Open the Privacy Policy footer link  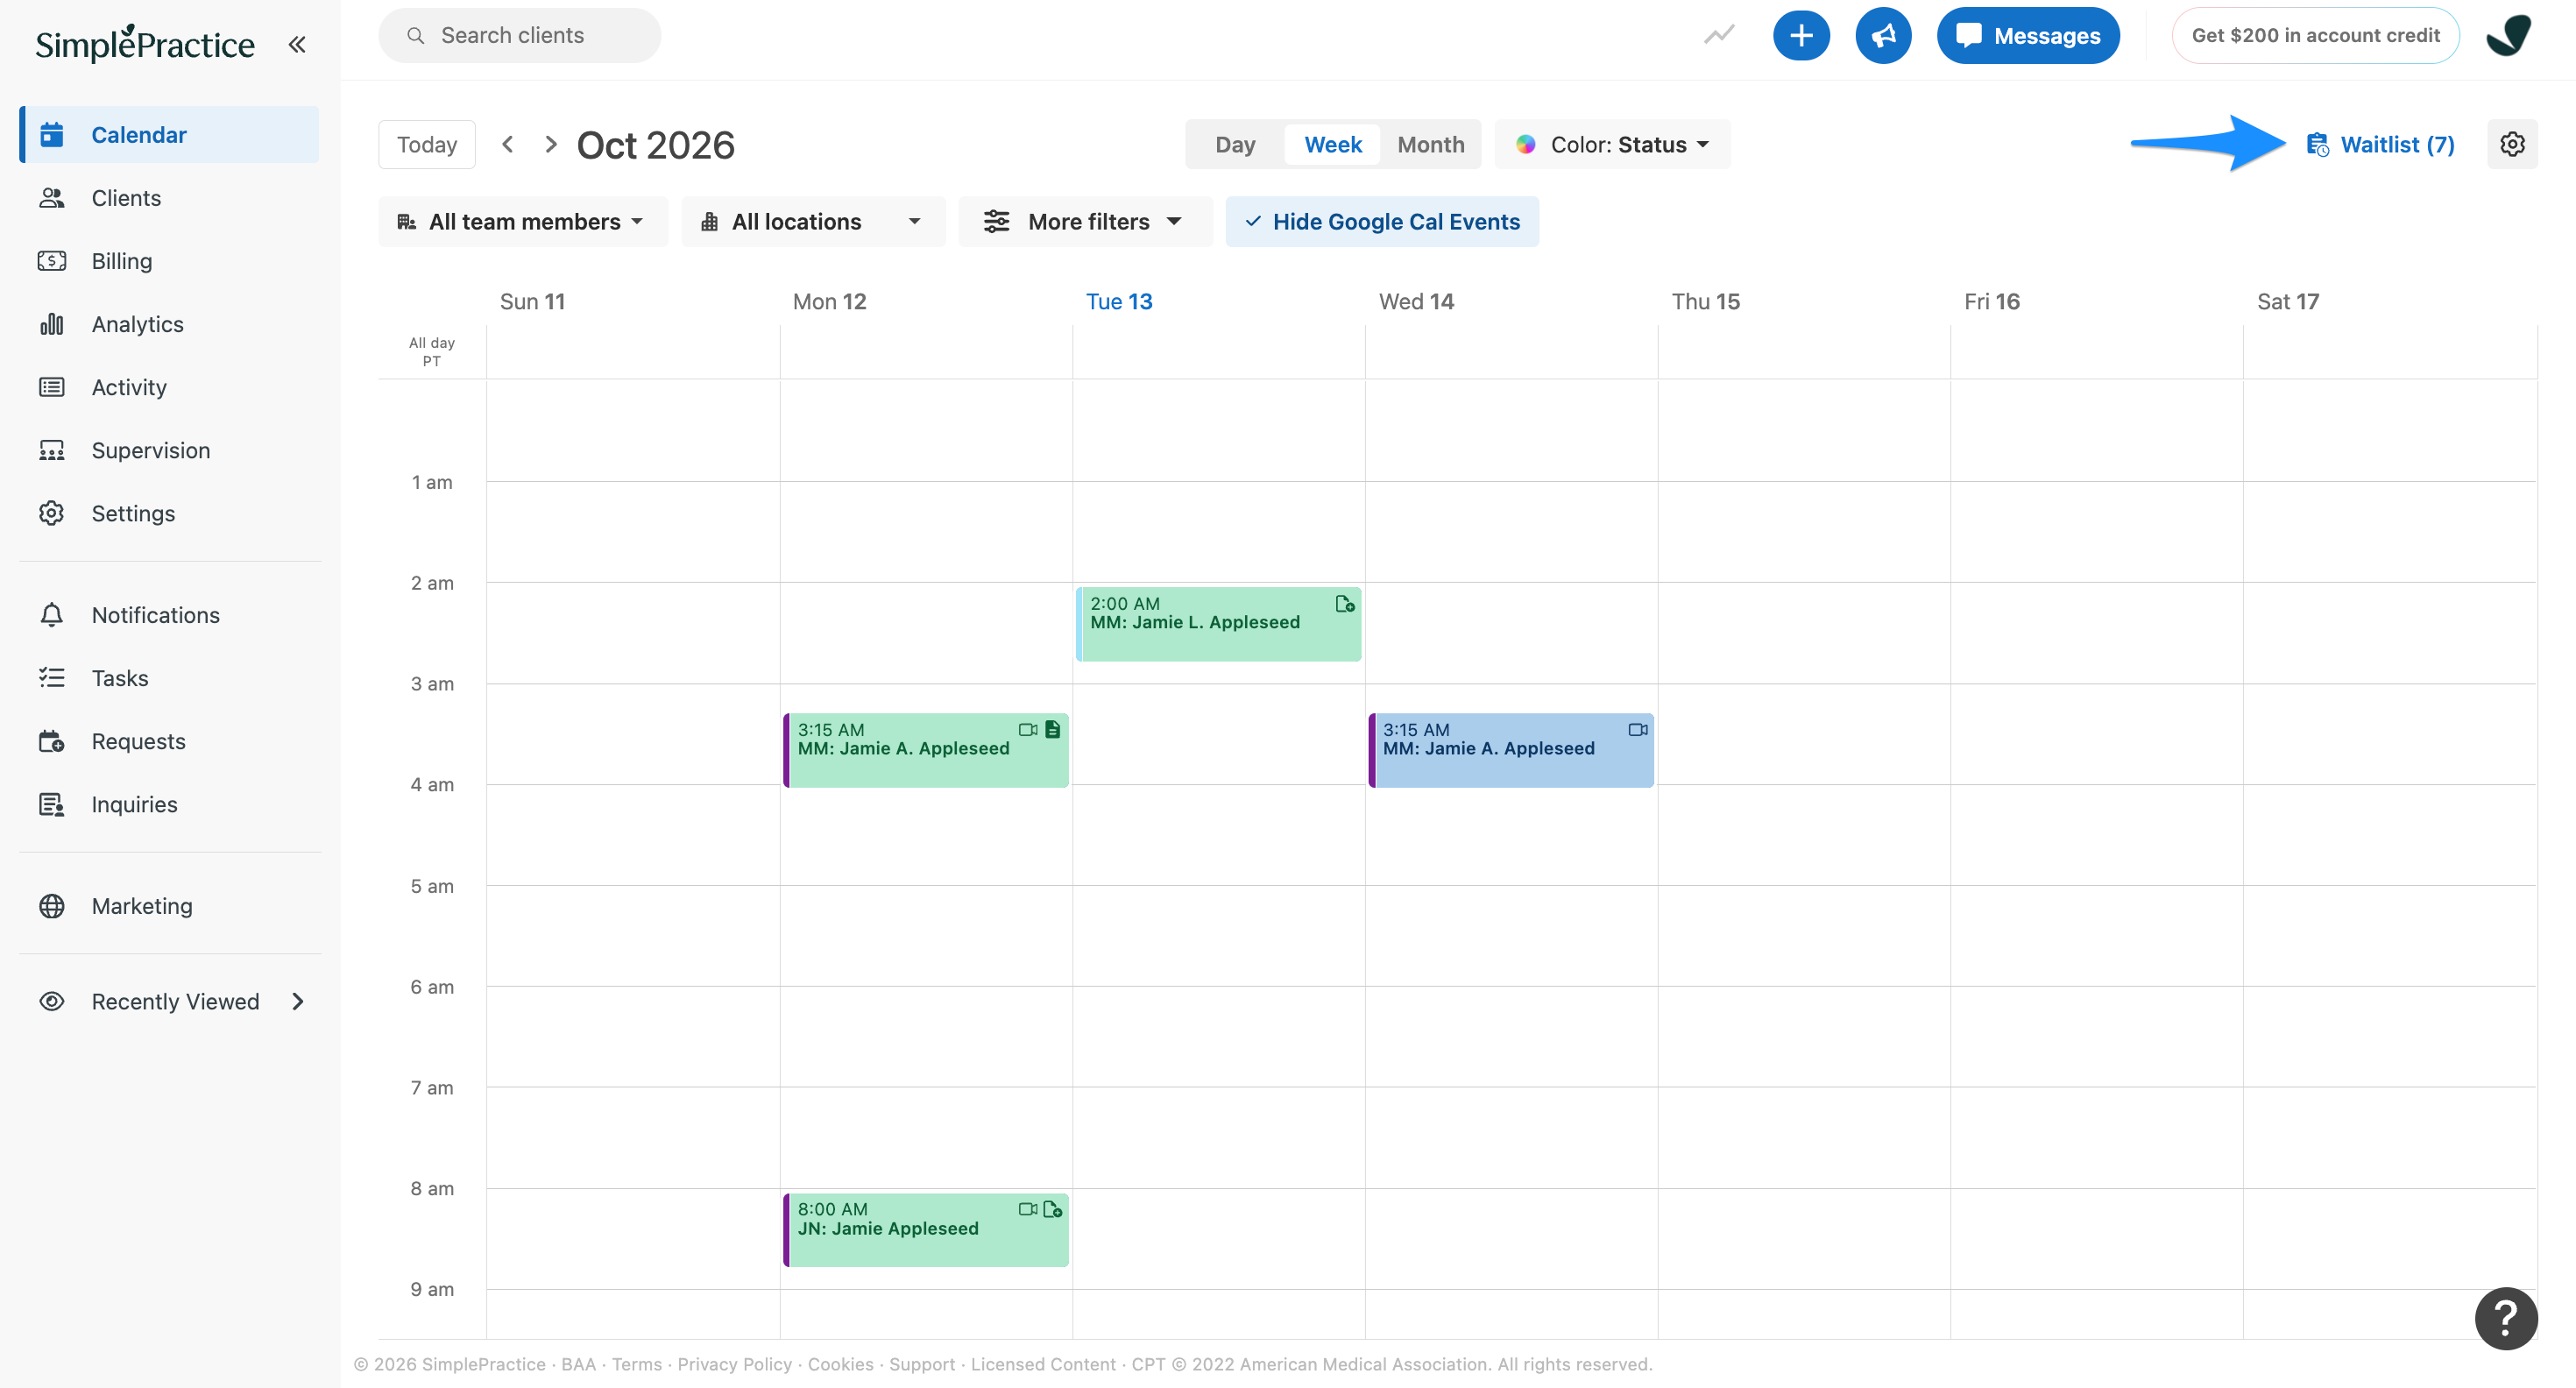point(734,1364)
